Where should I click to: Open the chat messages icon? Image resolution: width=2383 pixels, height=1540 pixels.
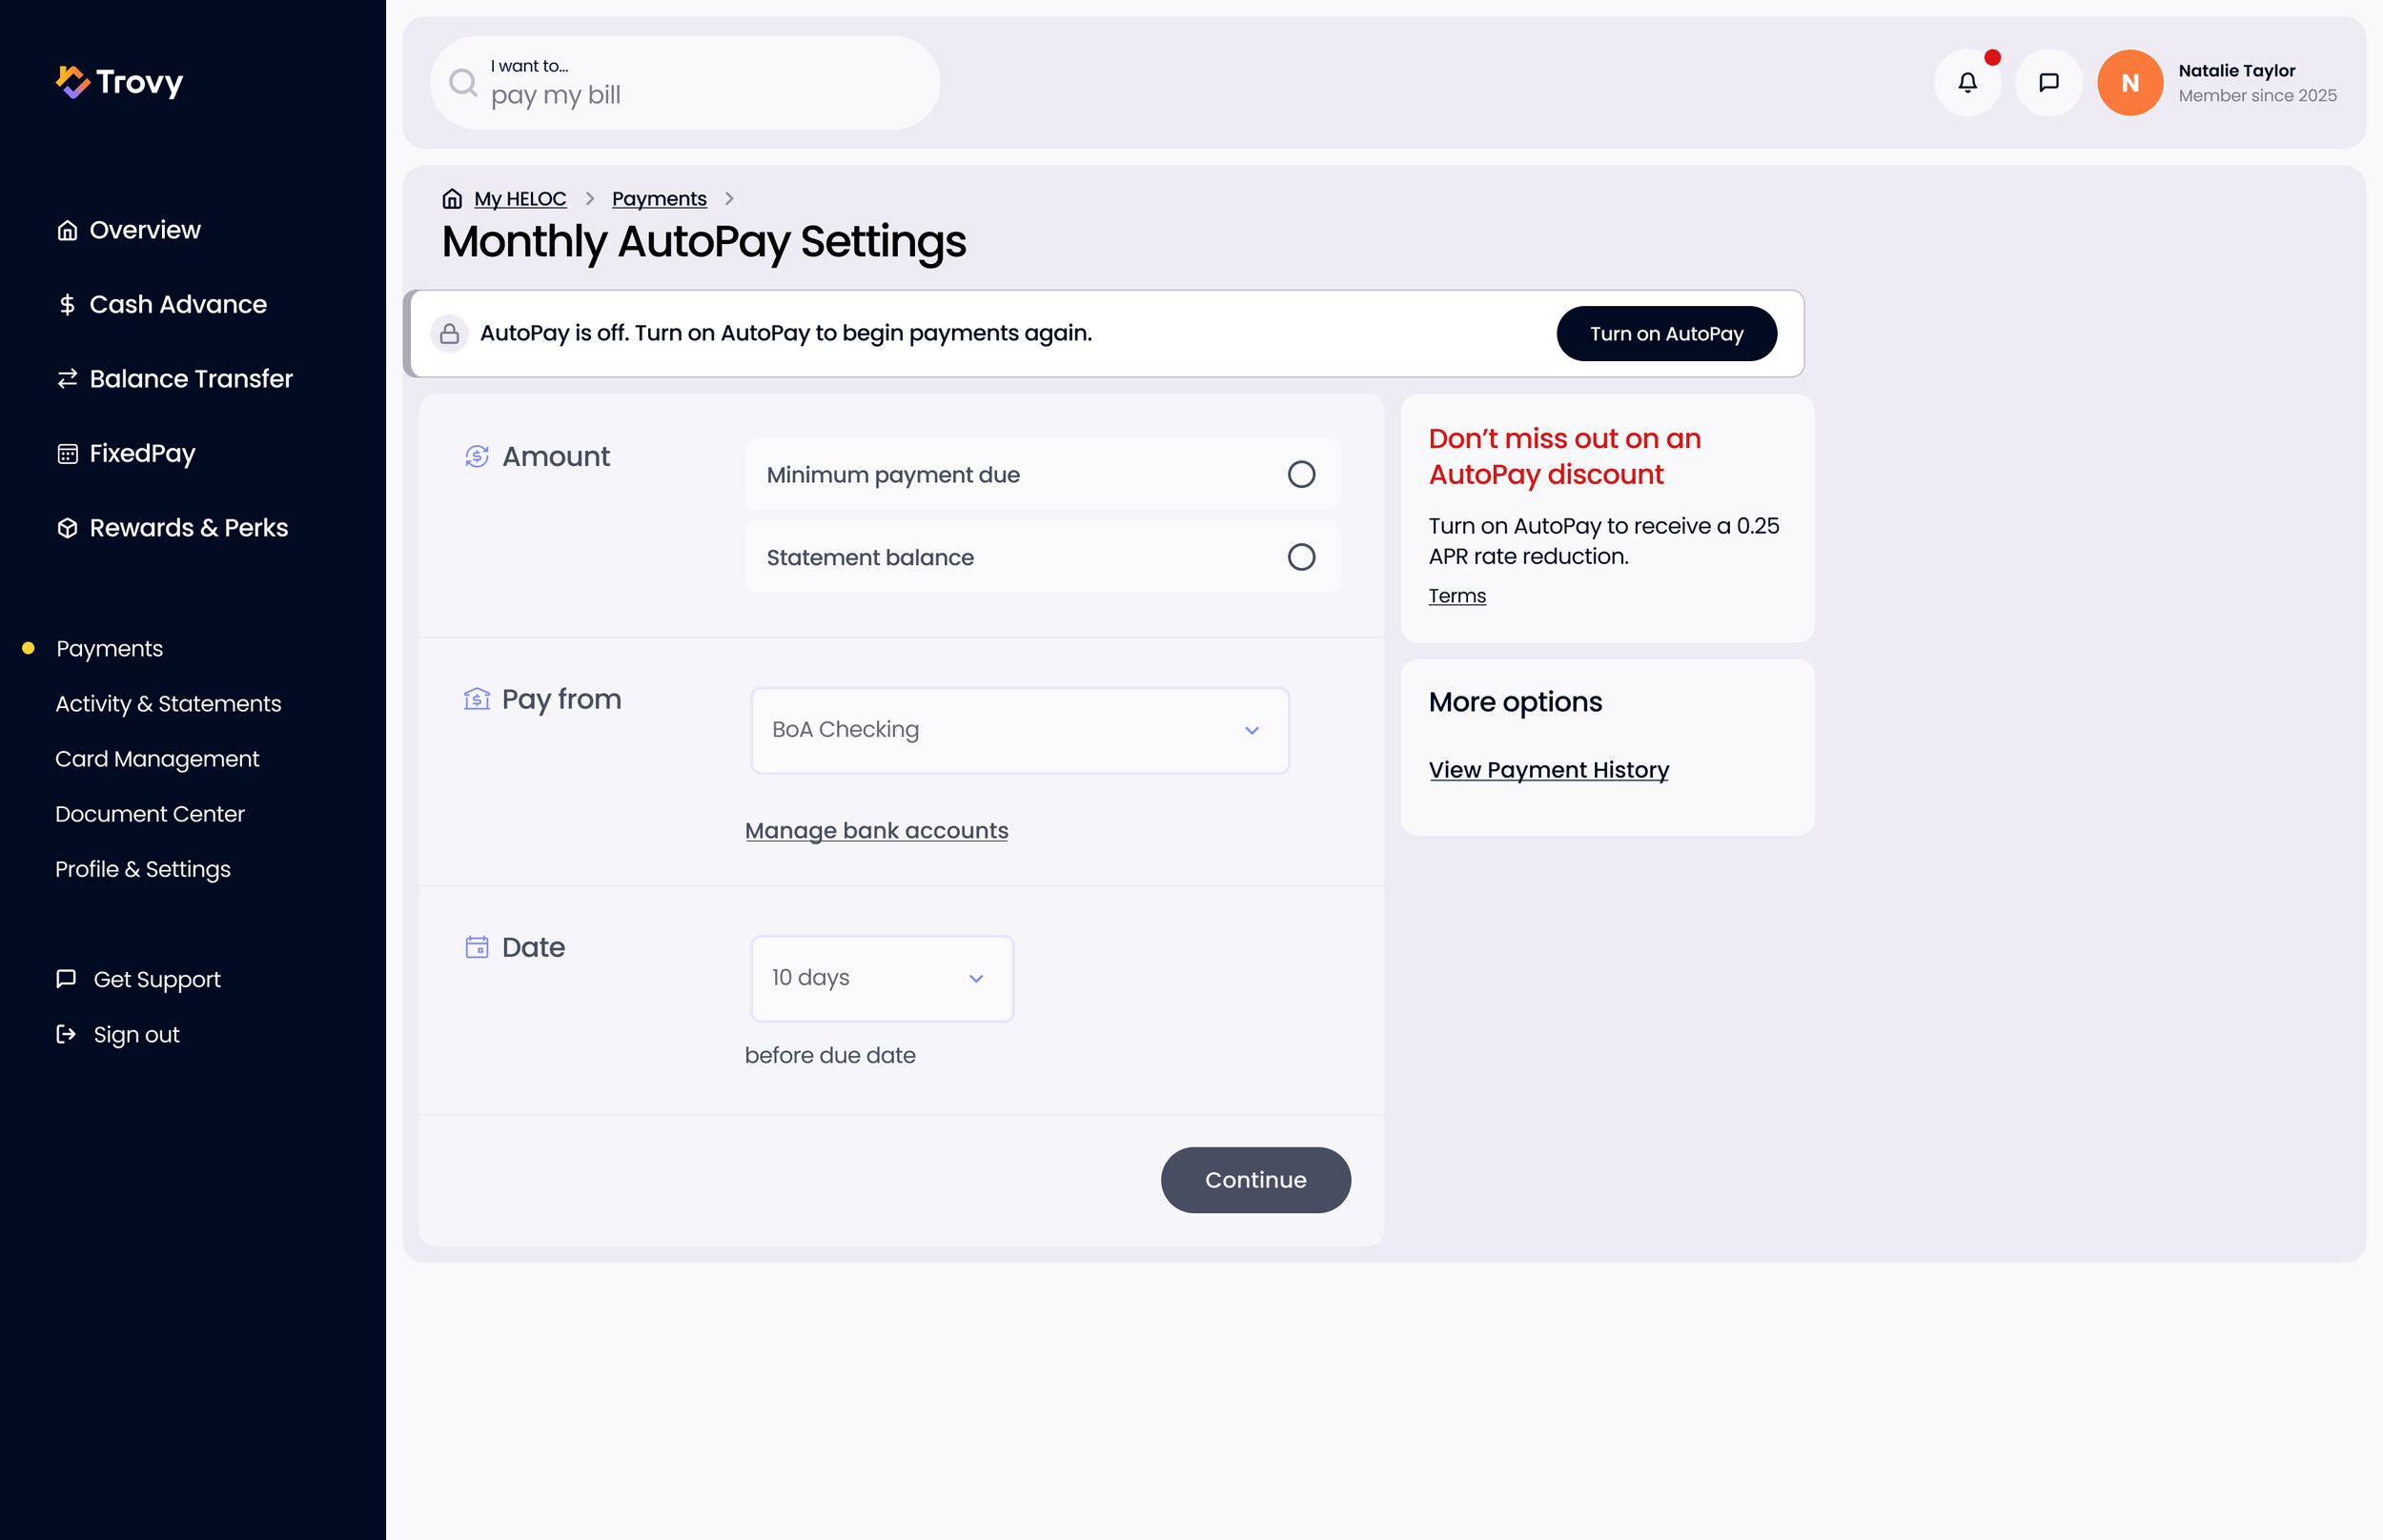[2048, 83]
